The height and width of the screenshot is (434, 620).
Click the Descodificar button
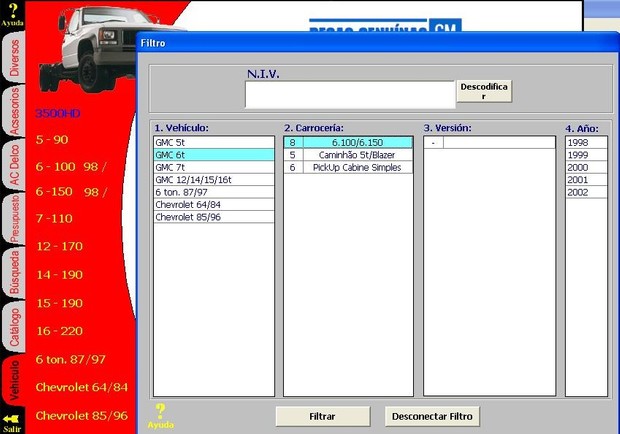pos(484,91)
